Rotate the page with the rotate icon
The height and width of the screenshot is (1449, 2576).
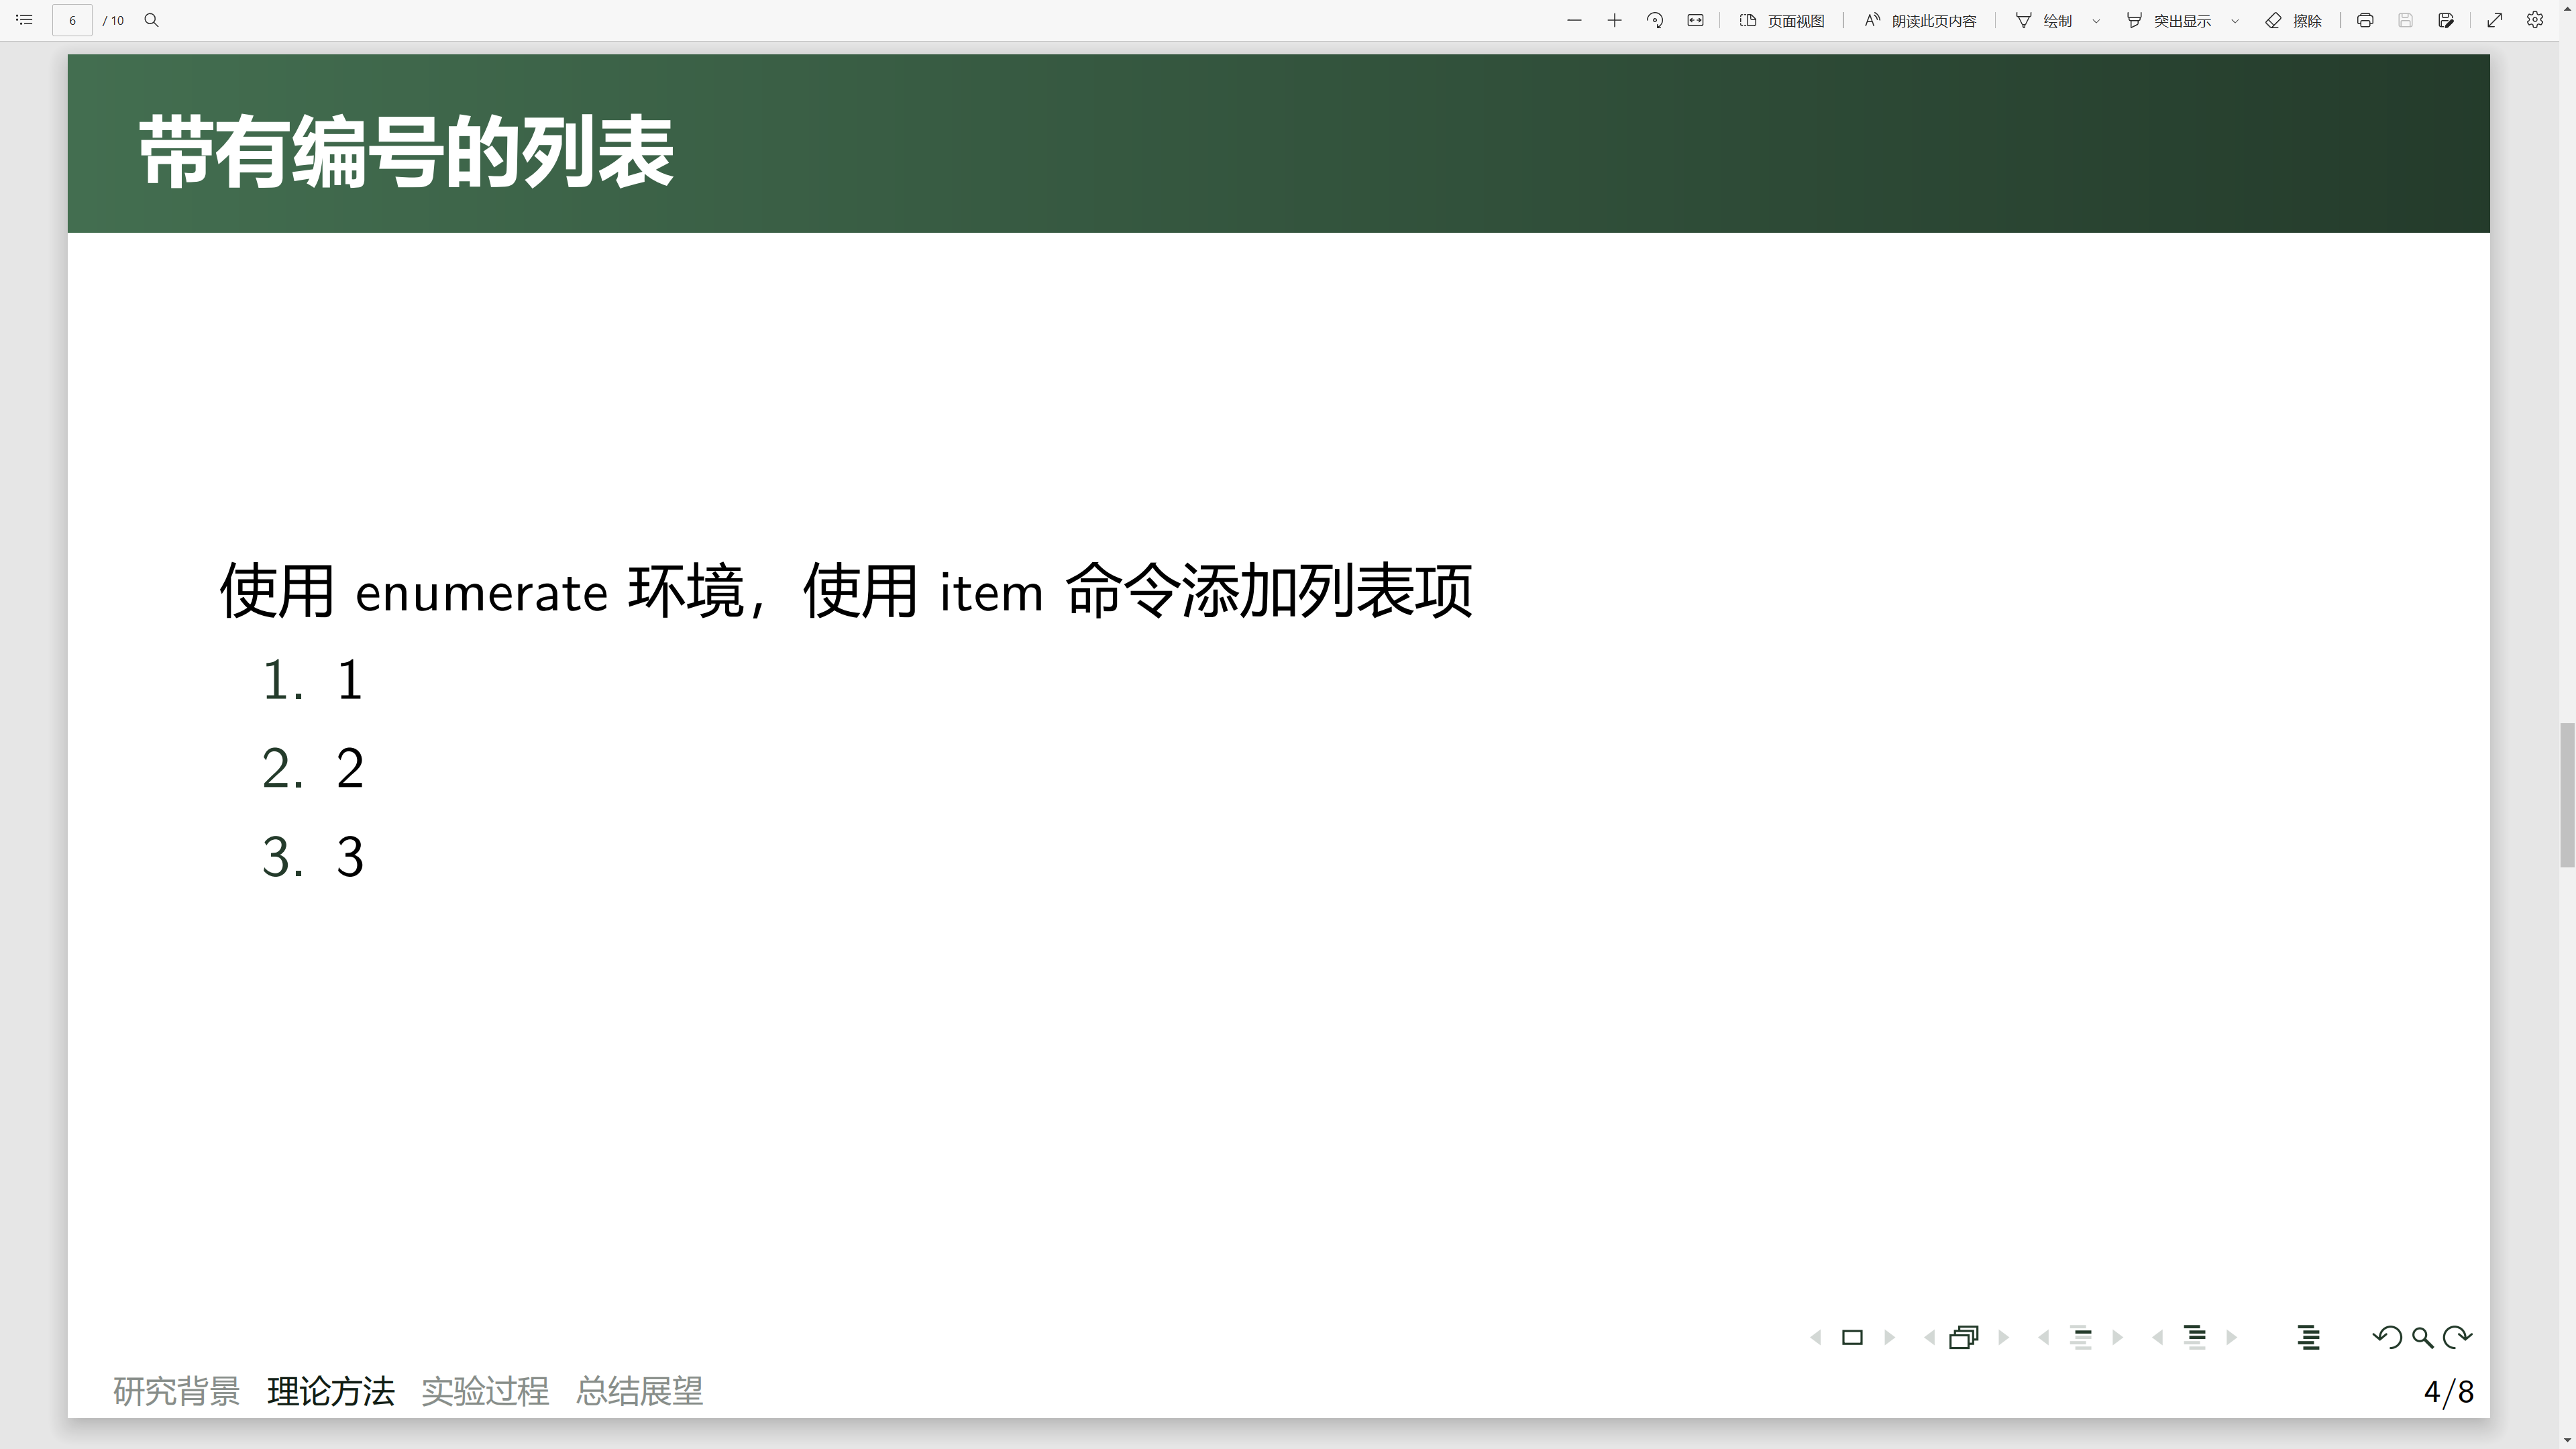[1655, 20]
